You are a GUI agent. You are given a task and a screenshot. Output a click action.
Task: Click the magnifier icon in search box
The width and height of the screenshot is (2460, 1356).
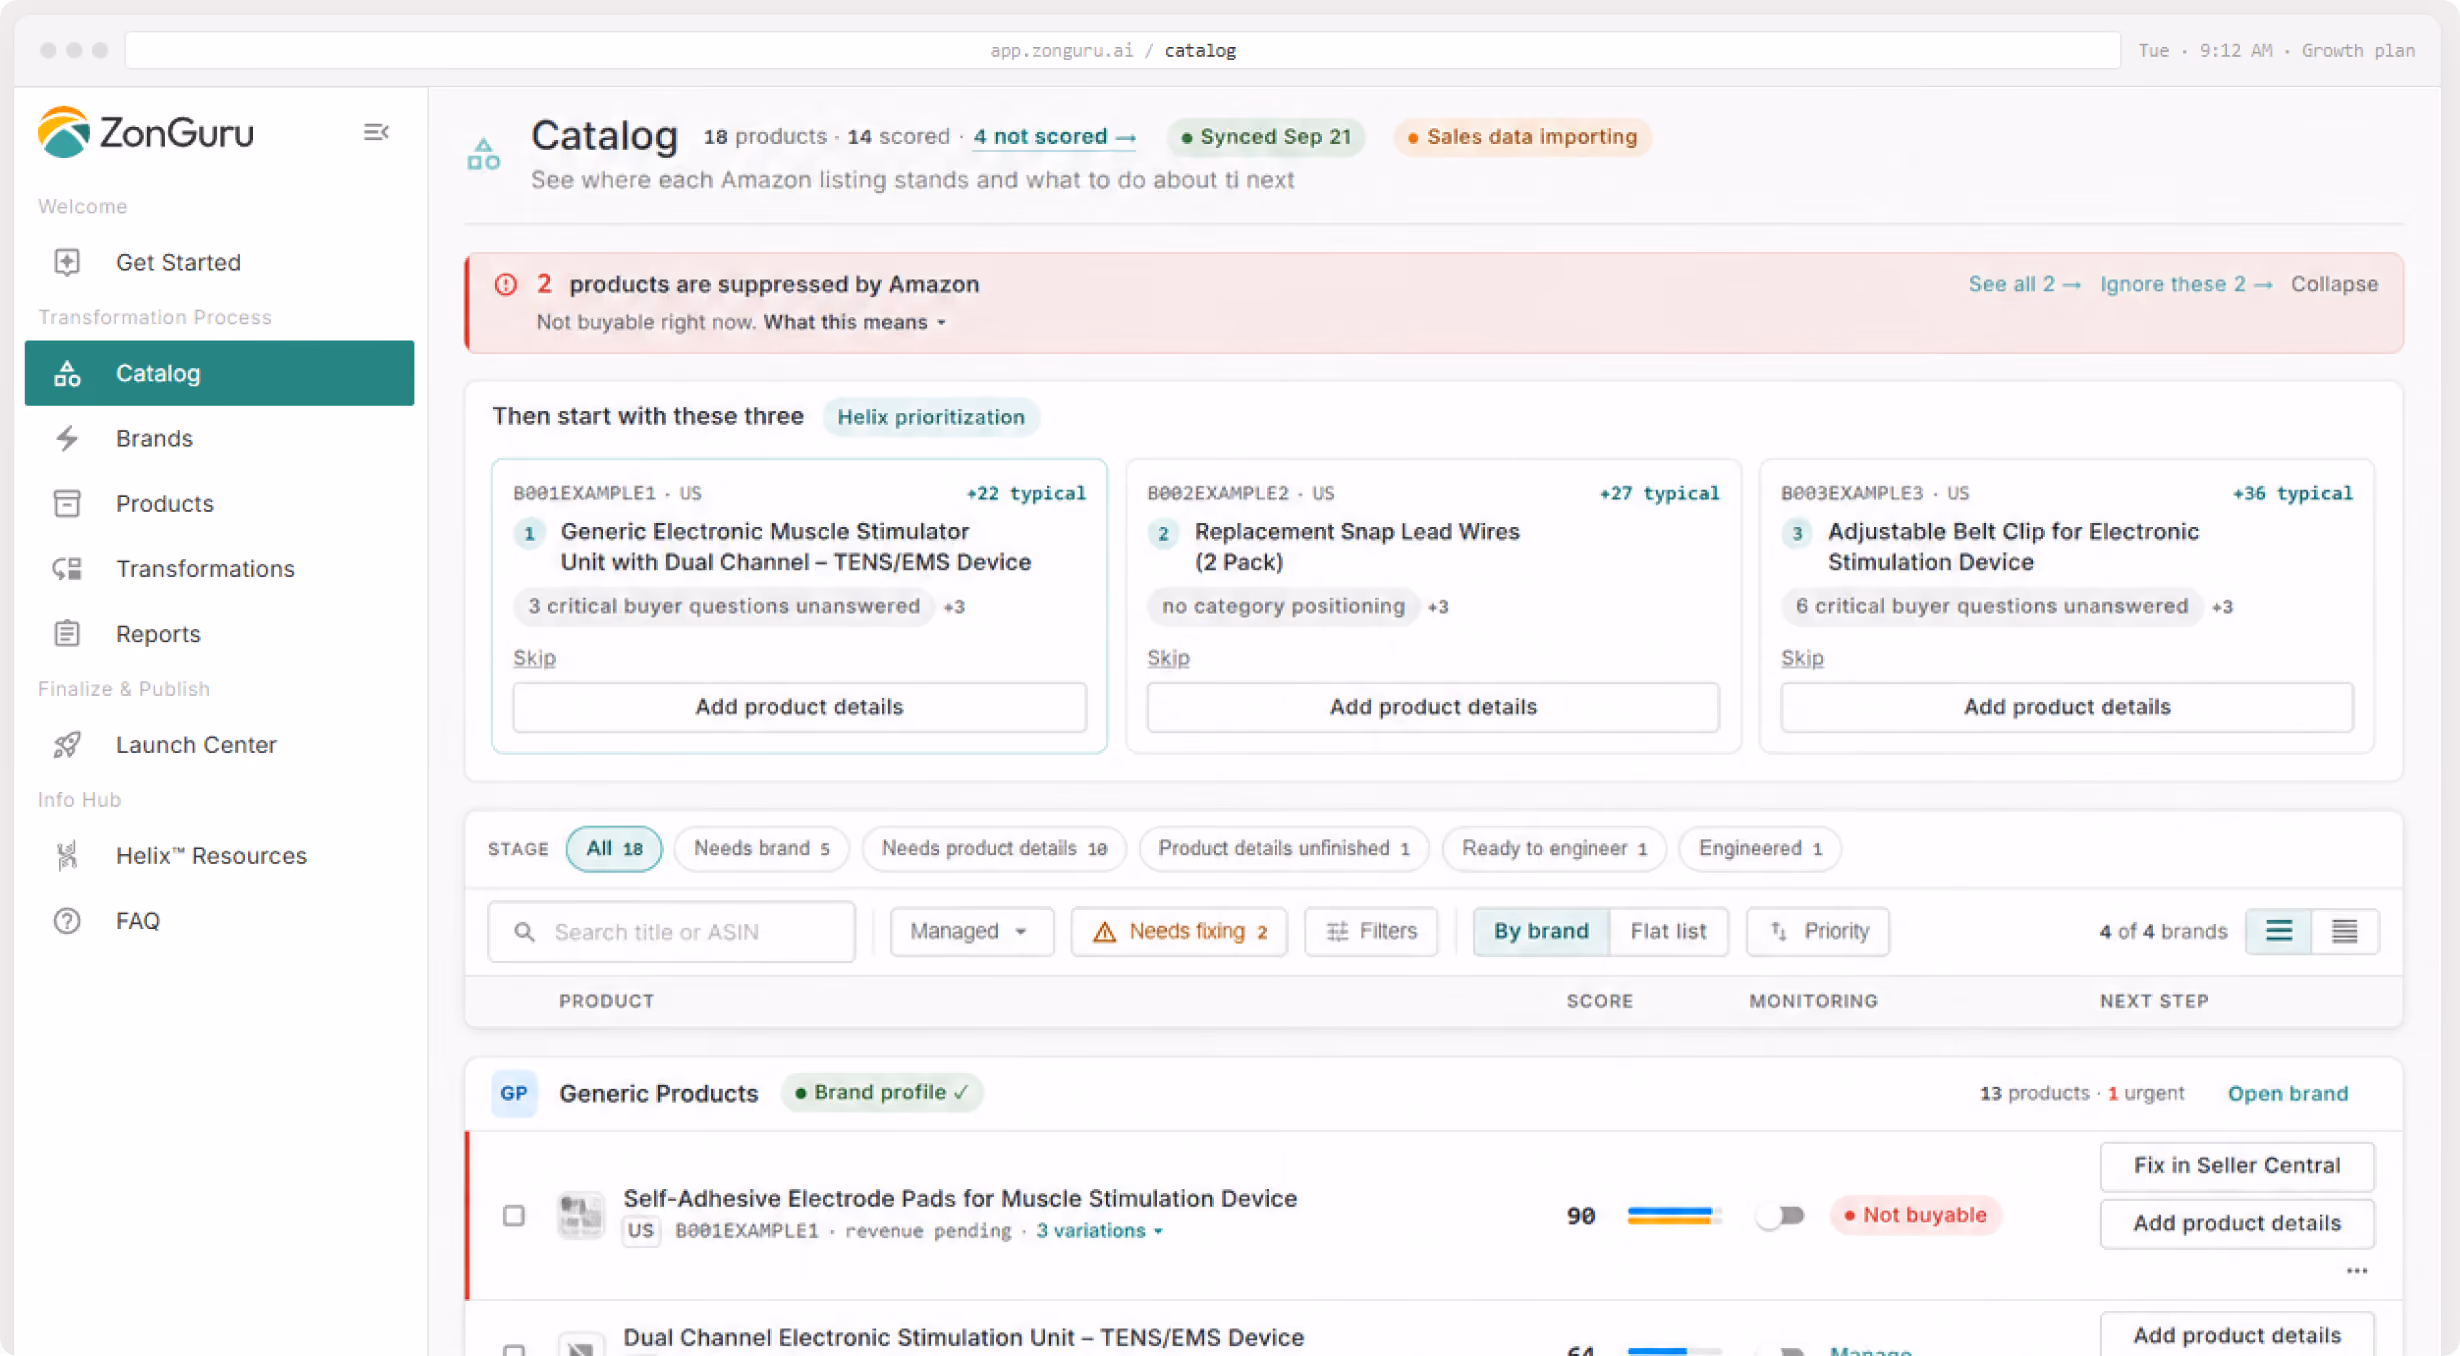pos(524,932)
